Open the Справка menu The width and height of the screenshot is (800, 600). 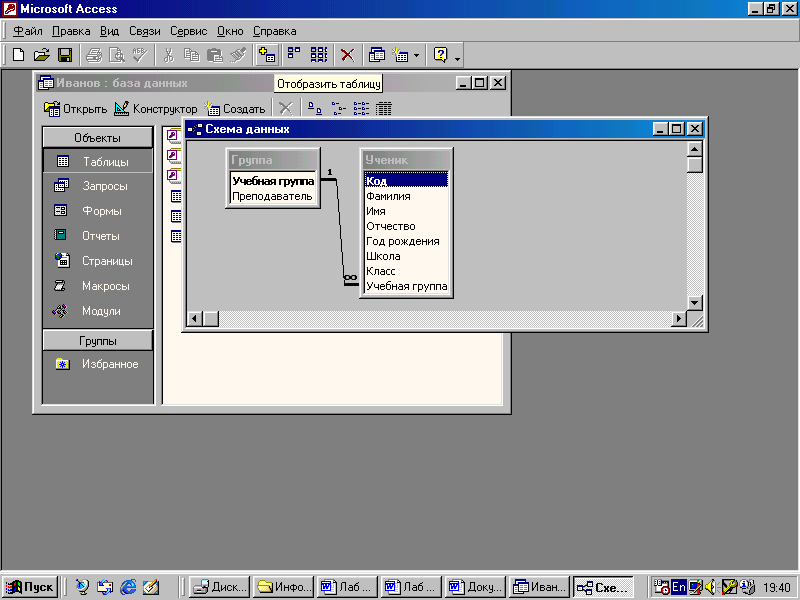(x=274, y=31)
